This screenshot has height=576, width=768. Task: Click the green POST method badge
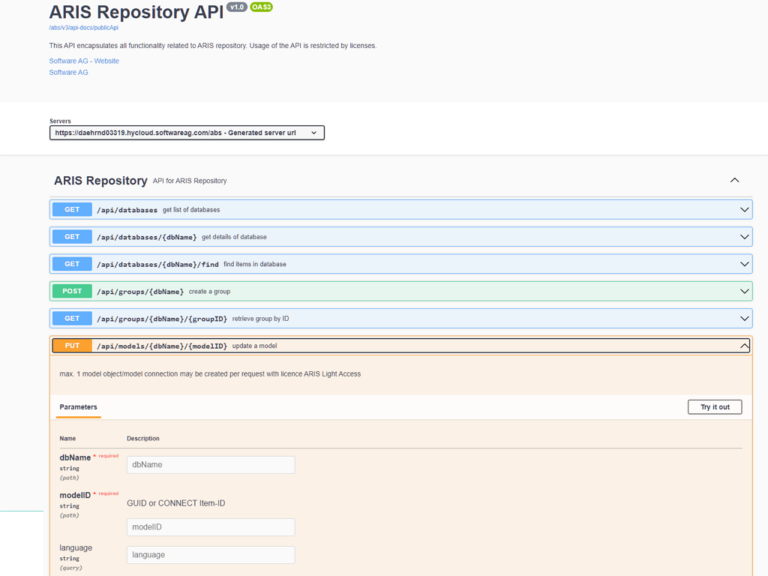[x=72, y=291]
